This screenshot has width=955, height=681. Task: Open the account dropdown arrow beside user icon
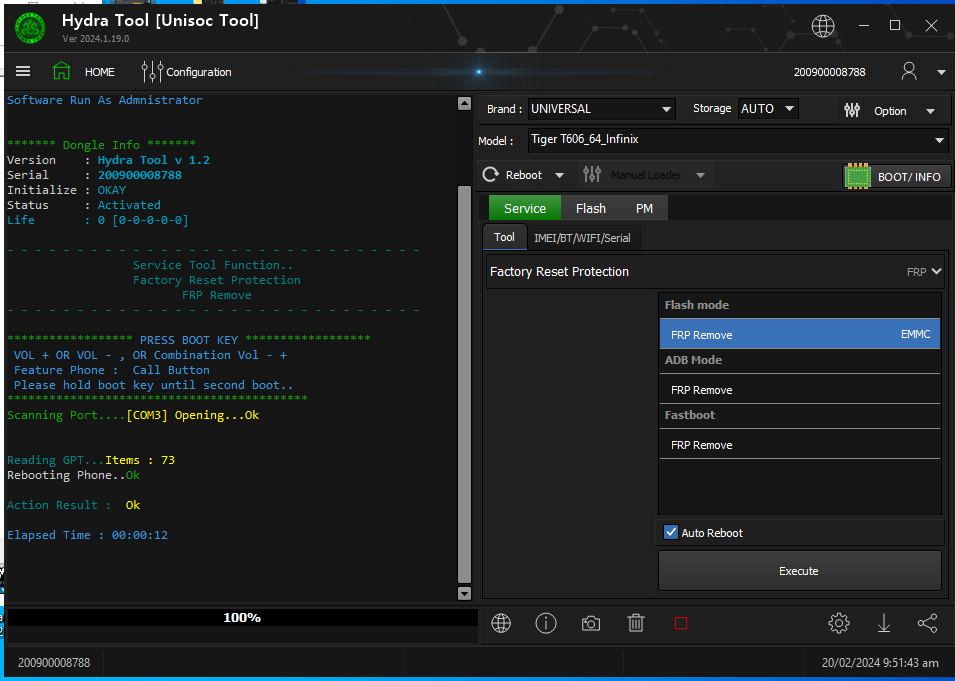[941, 72]
